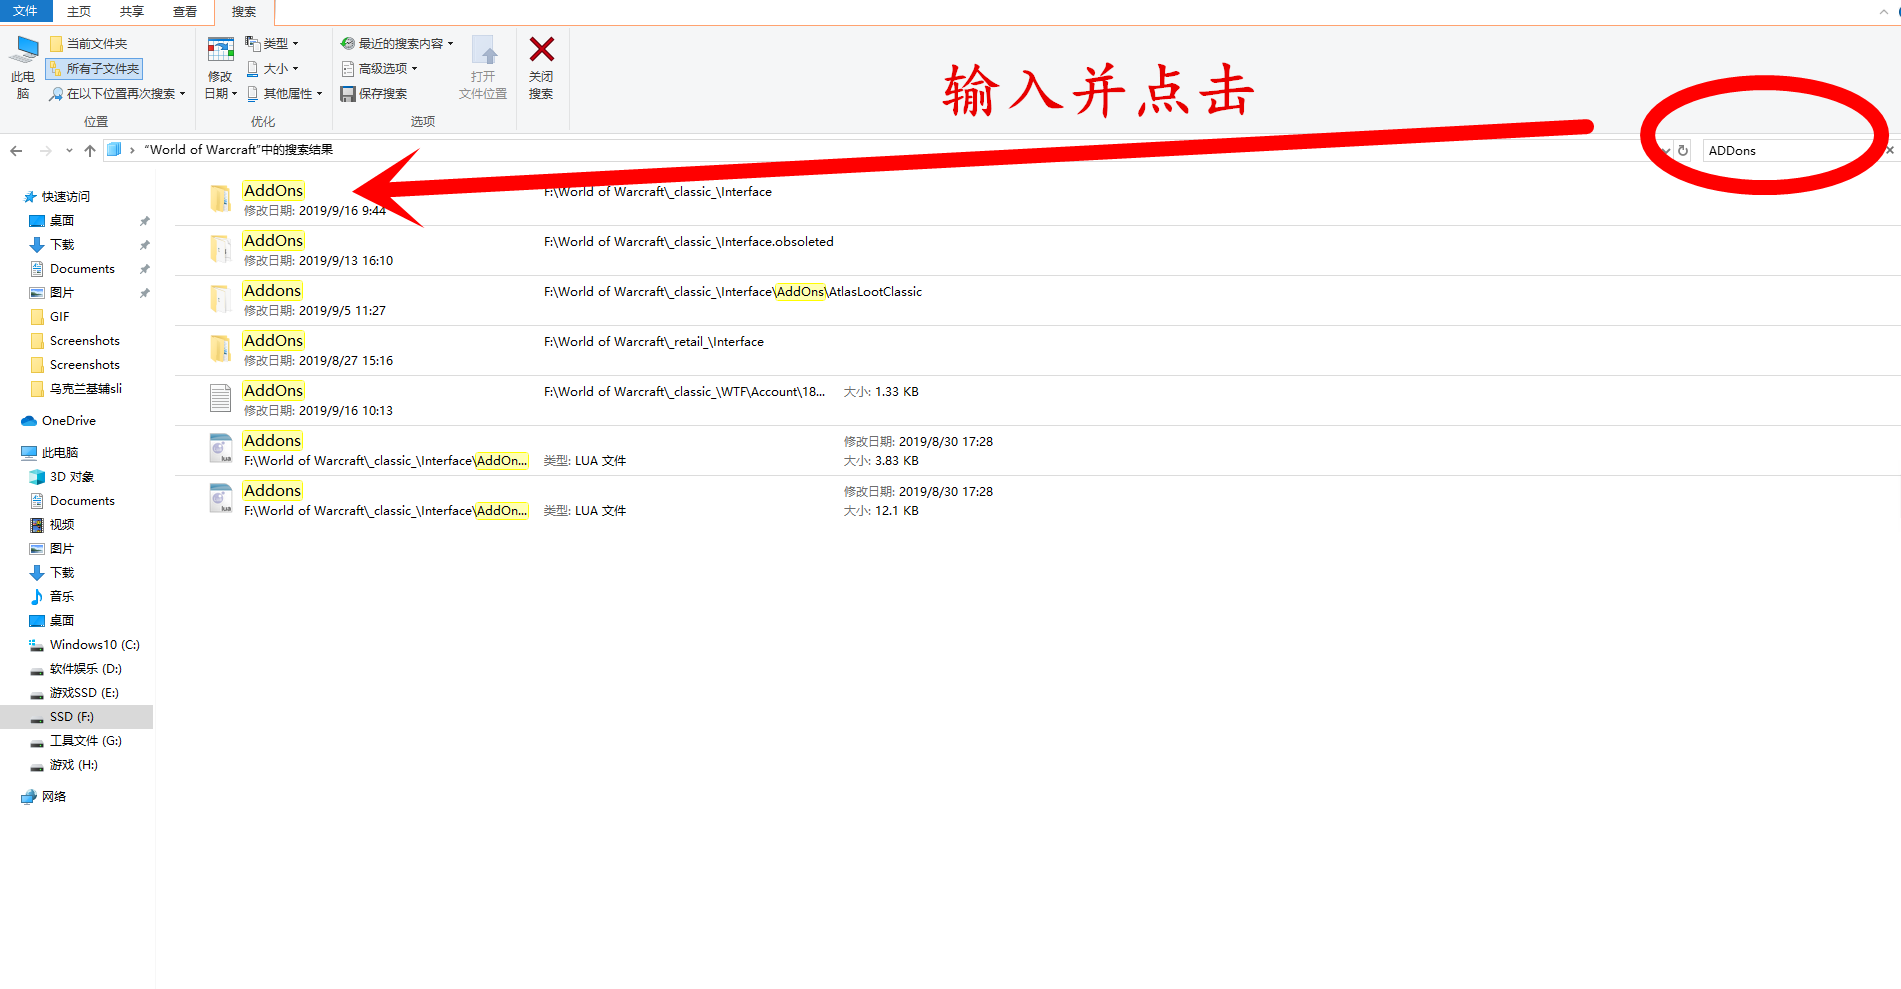The image size is (1901, 989).
Task: Select AddOns folder in _classic_\Interface
Action: [1037, 201]
